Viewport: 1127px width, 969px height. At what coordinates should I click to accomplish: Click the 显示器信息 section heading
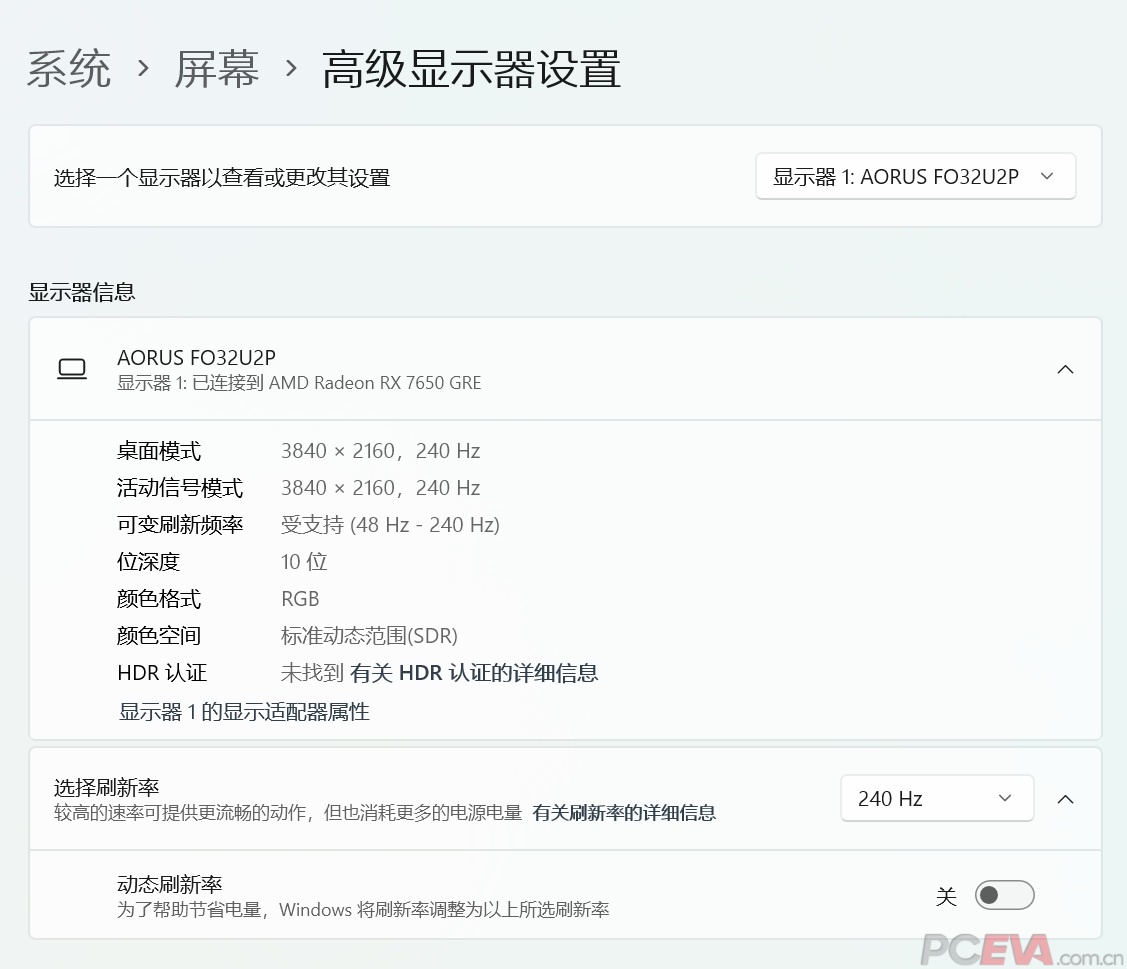pos(82,292)
